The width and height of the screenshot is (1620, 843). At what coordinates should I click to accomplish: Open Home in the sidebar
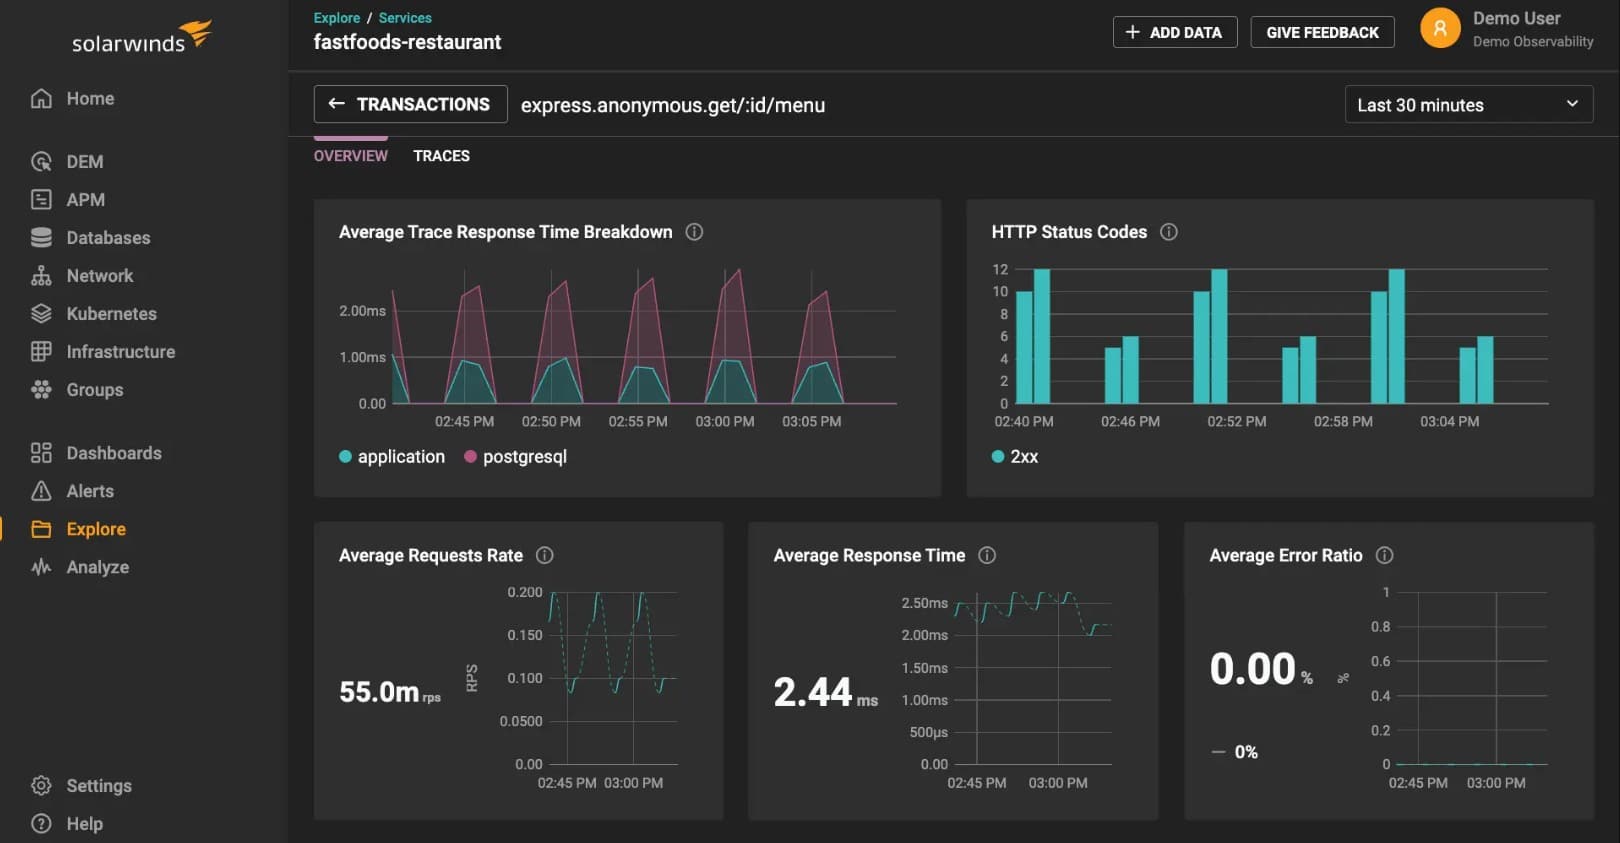pos(90,98)
